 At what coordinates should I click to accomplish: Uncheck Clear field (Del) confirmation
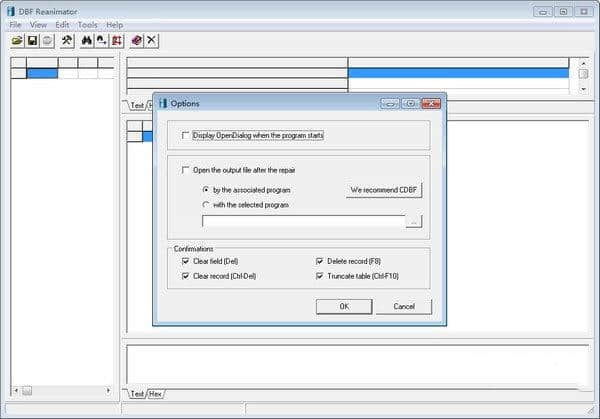pos(186,261)
